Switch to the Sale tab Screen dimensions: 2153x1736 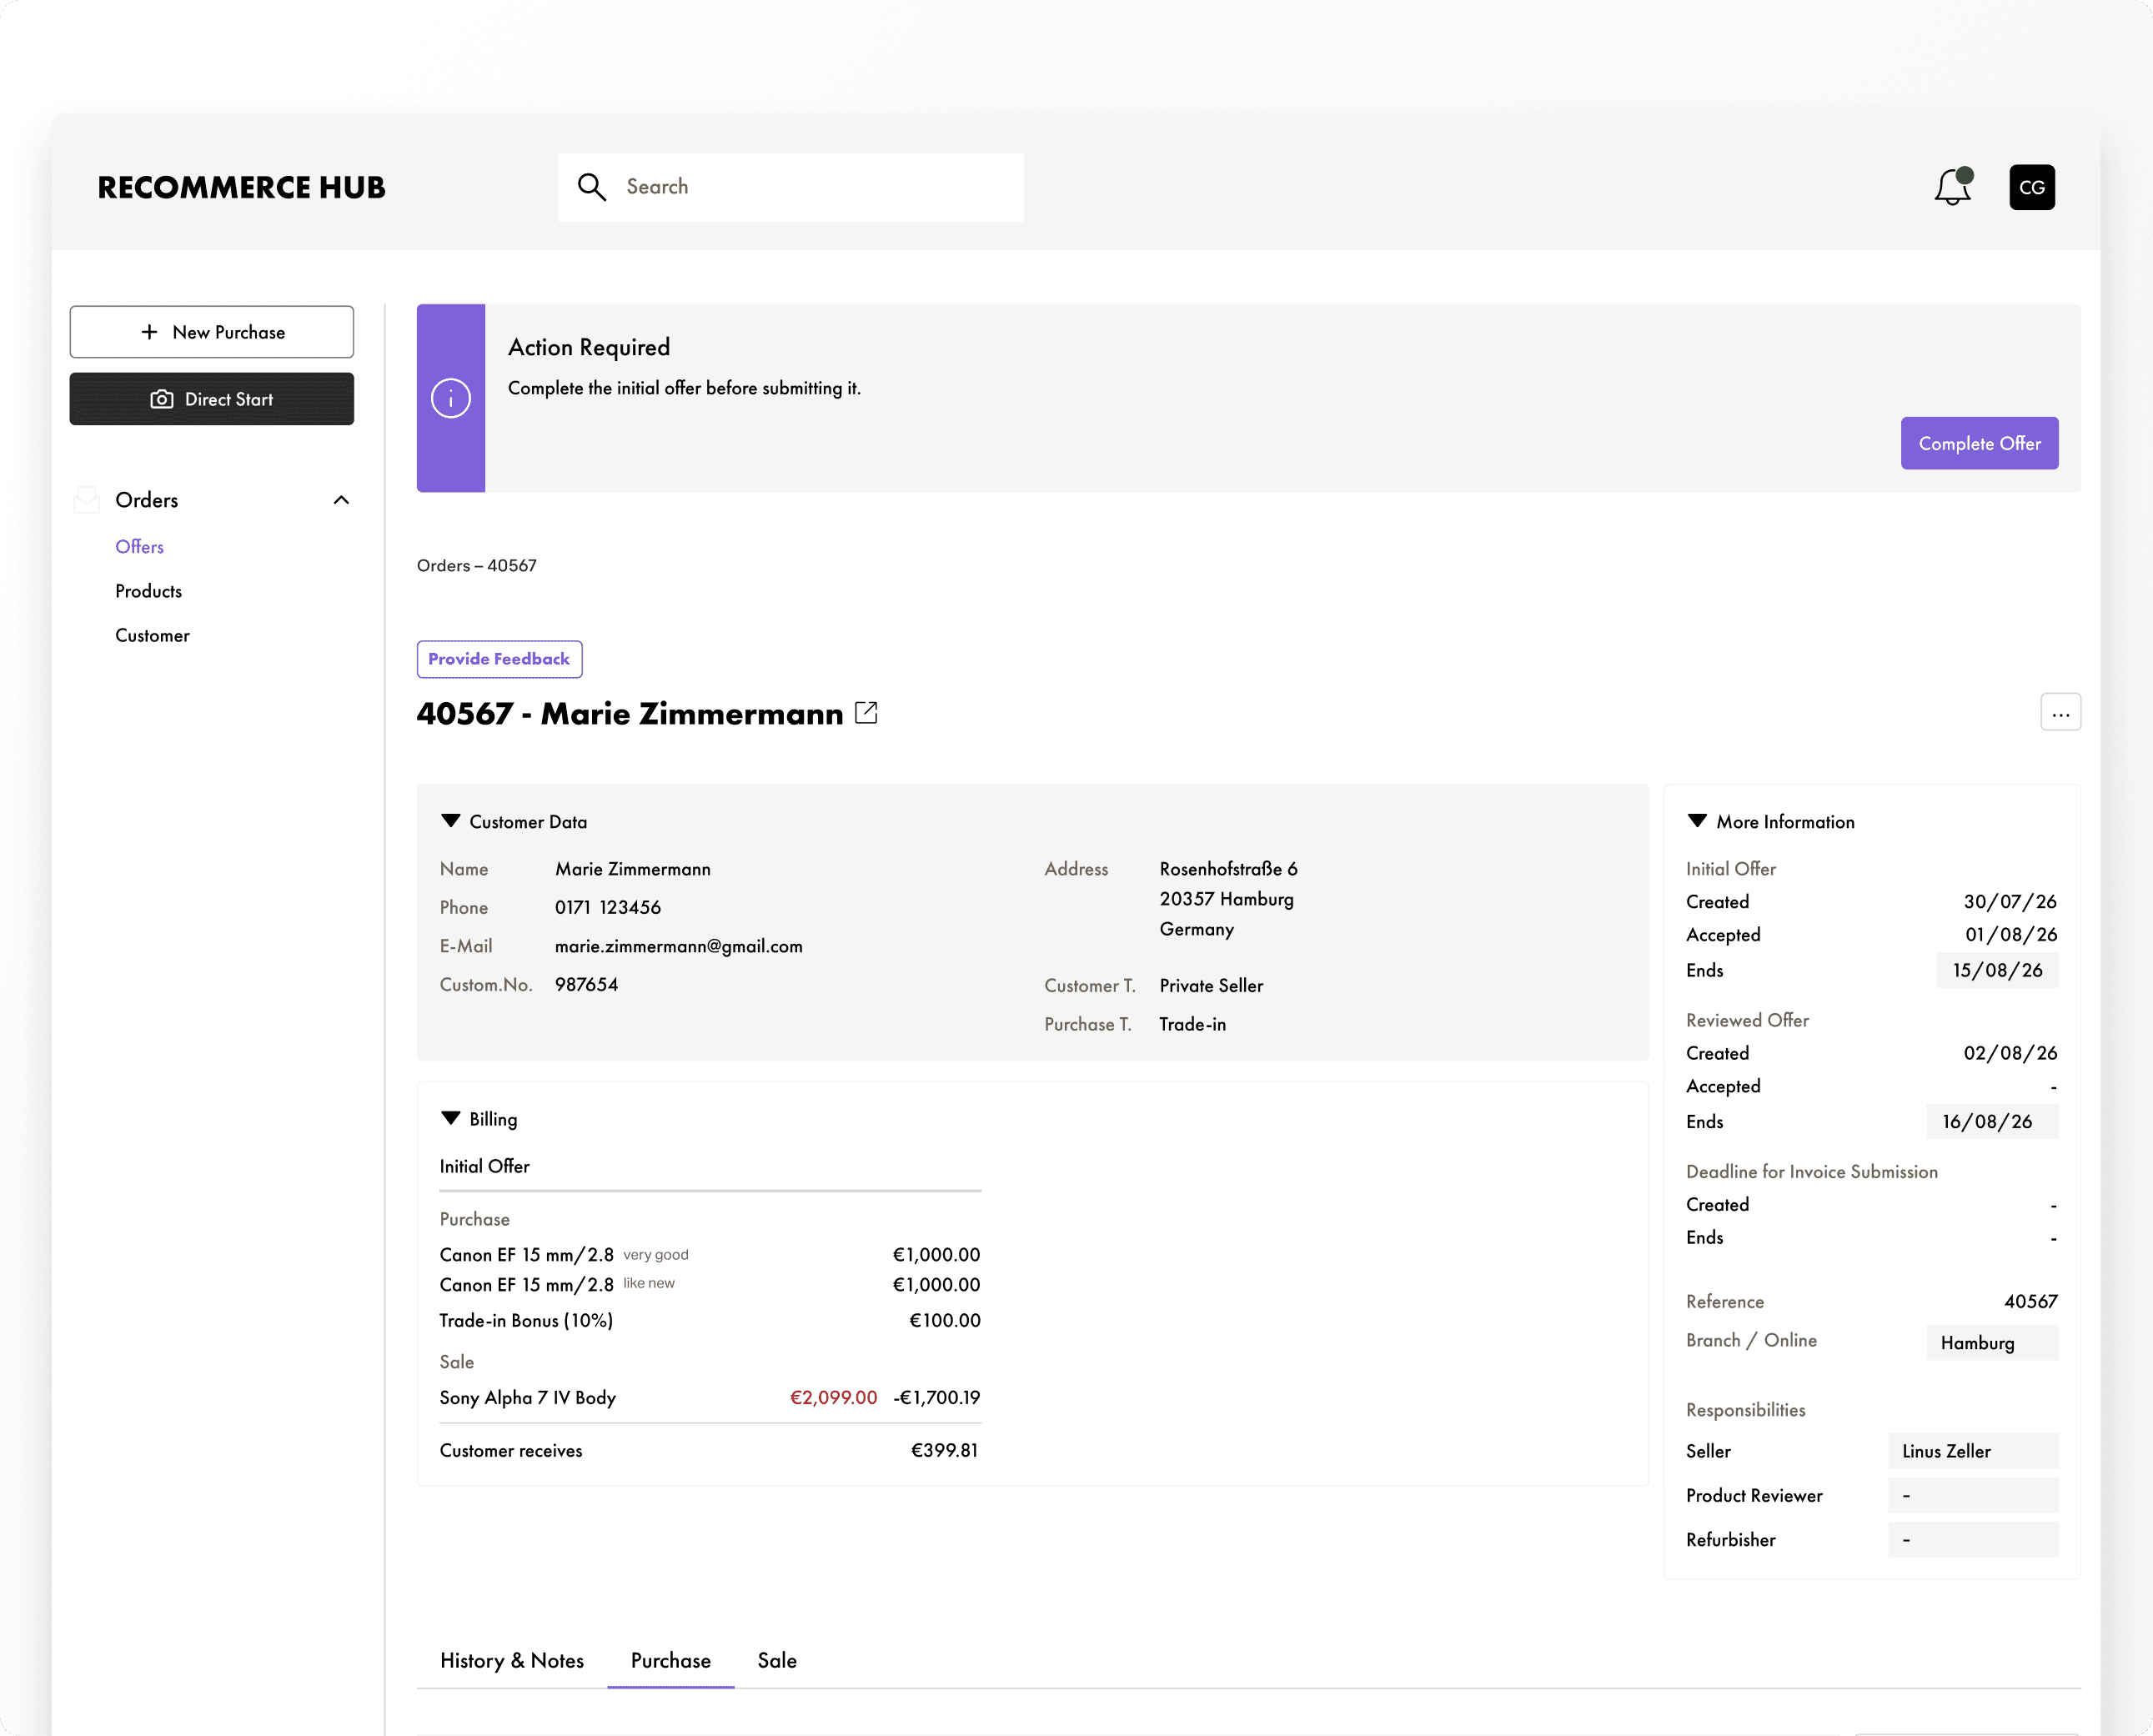777,1660
